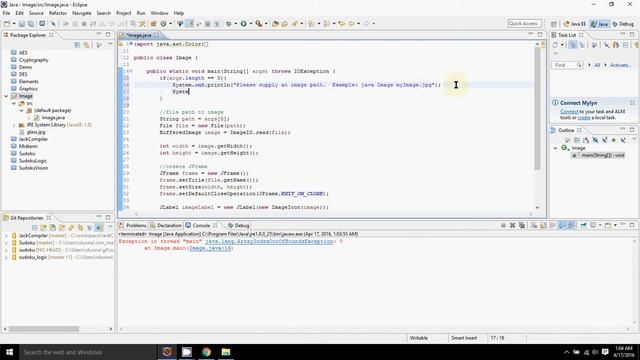Expand the JRE System Library node
The width and height of the screenshot is (640, 360).
pyautogui.click(x=14, y=125)
